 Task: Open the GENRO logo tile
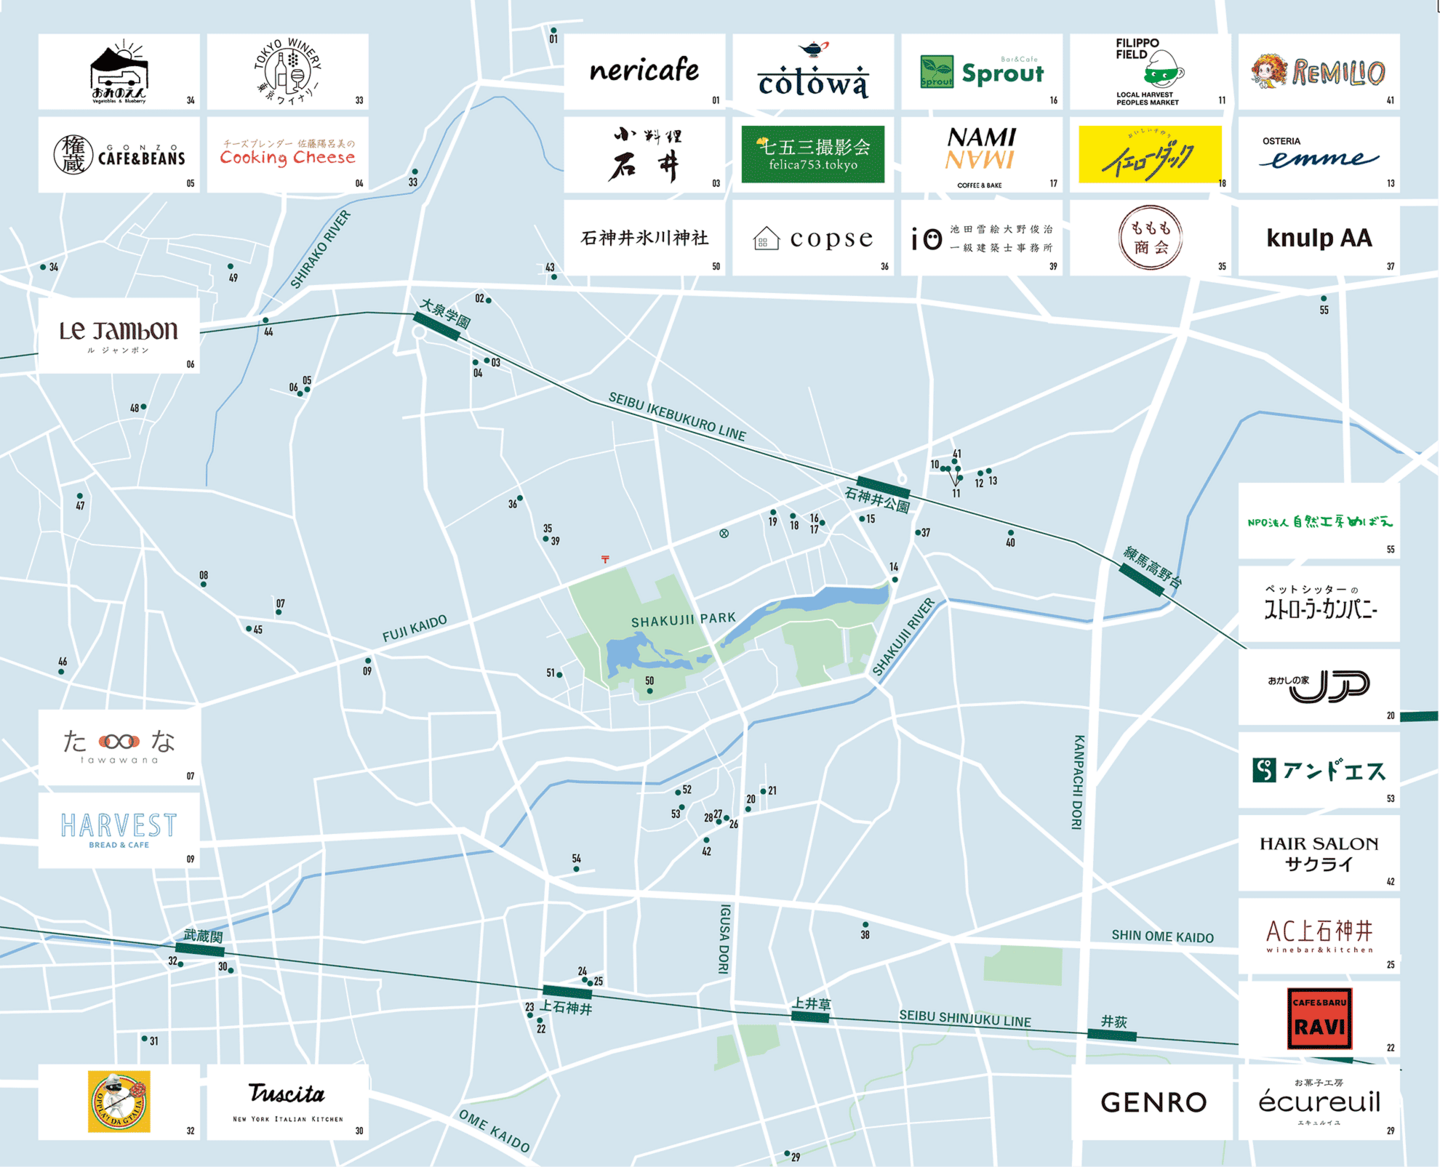pyautogui.click(x=1152, y=1102)
